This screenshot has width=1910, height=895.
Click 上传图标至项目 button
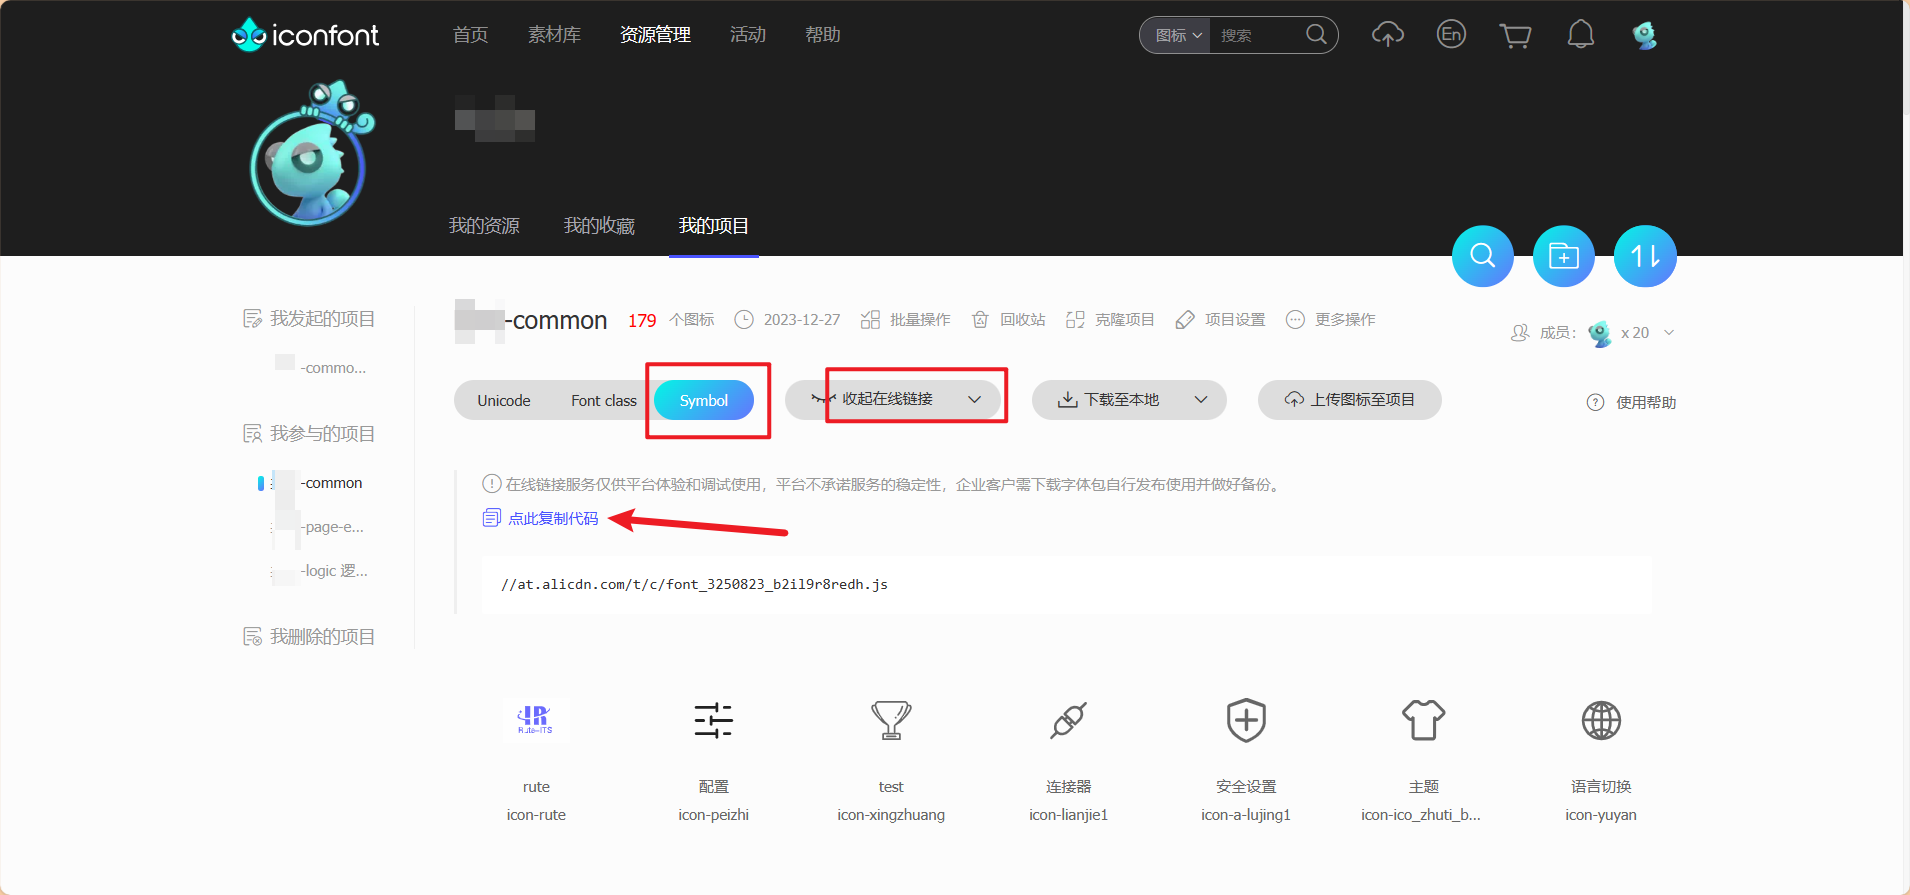1349,400
